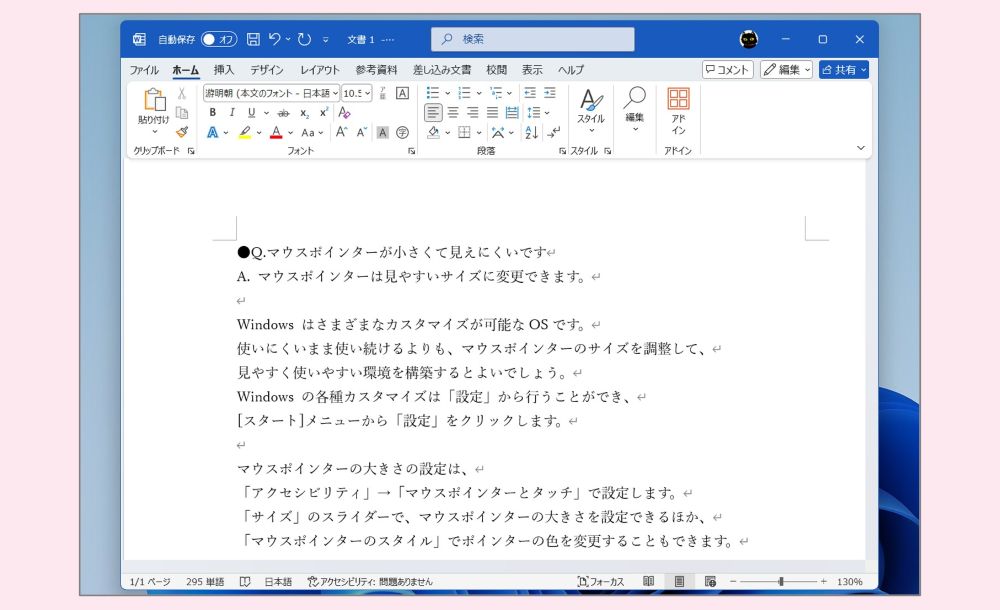Switch to Web Layout view in status bar
The image size is (1000, 610).
click(710, 581)
